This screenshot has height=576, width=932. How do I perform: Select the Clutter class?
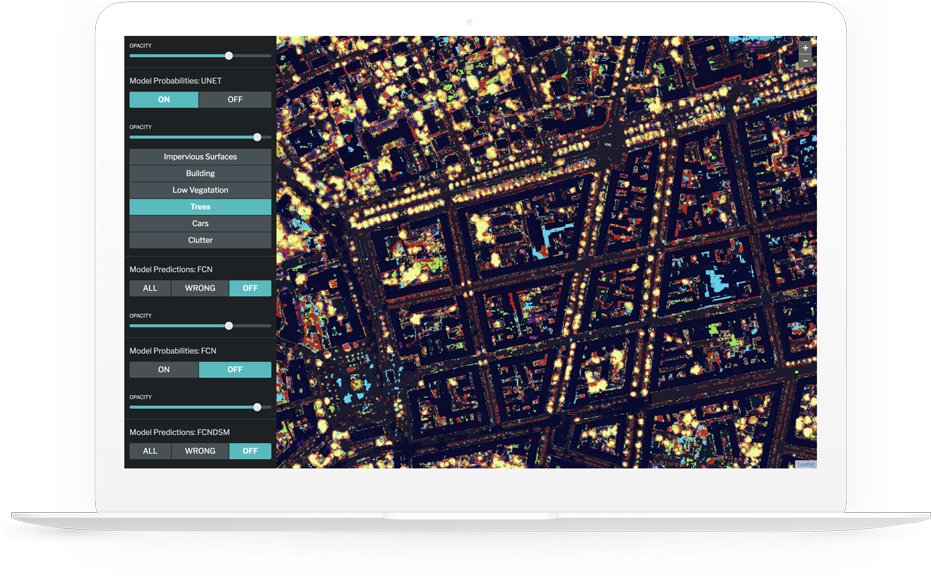[x=200, y=240]
